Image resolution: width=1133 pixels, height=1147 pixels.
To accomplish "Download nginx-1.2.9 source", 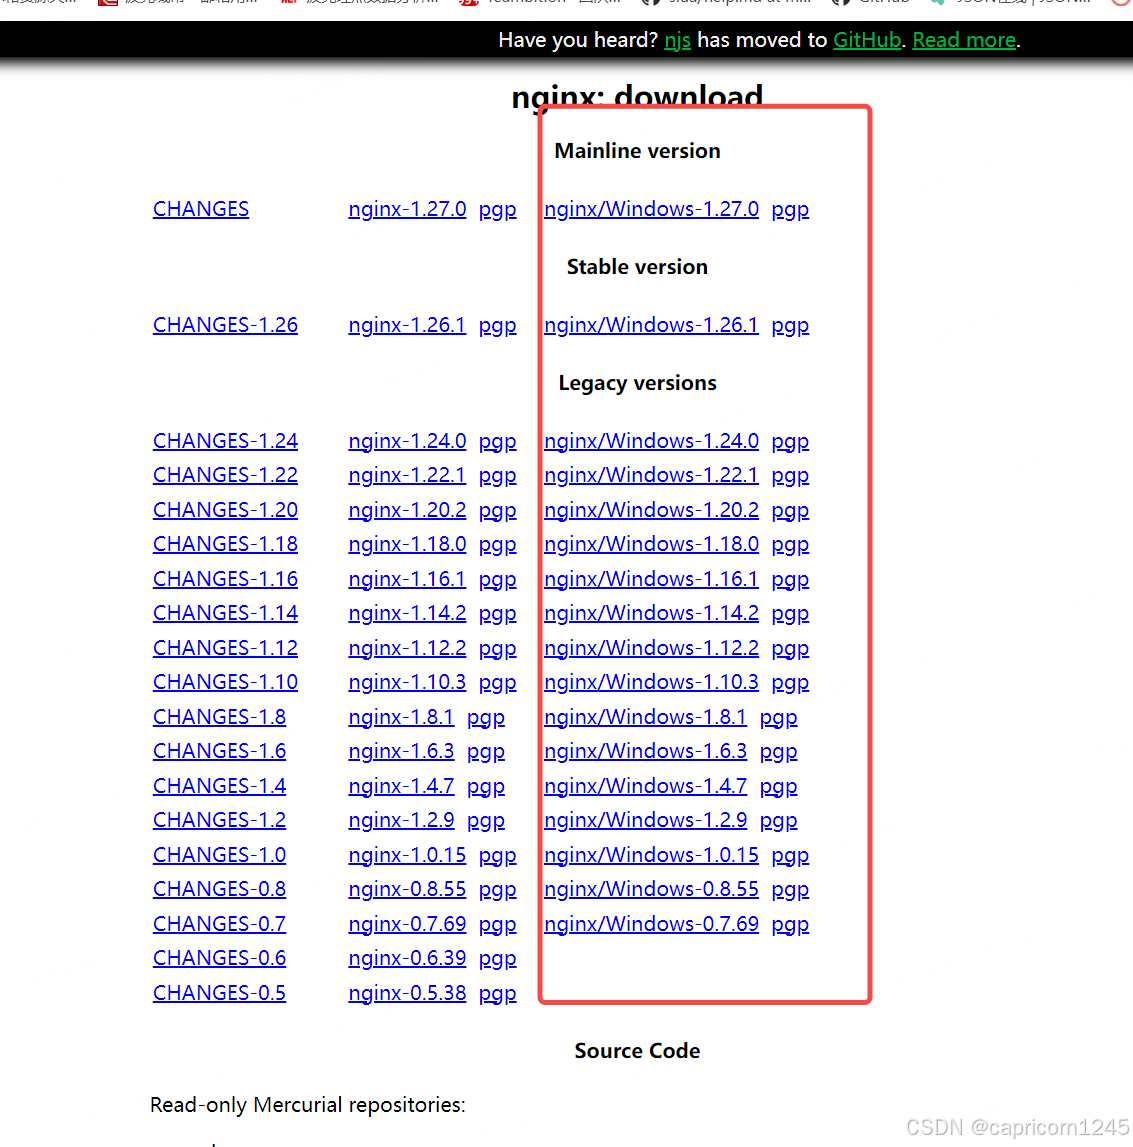I will click(401, 820).
